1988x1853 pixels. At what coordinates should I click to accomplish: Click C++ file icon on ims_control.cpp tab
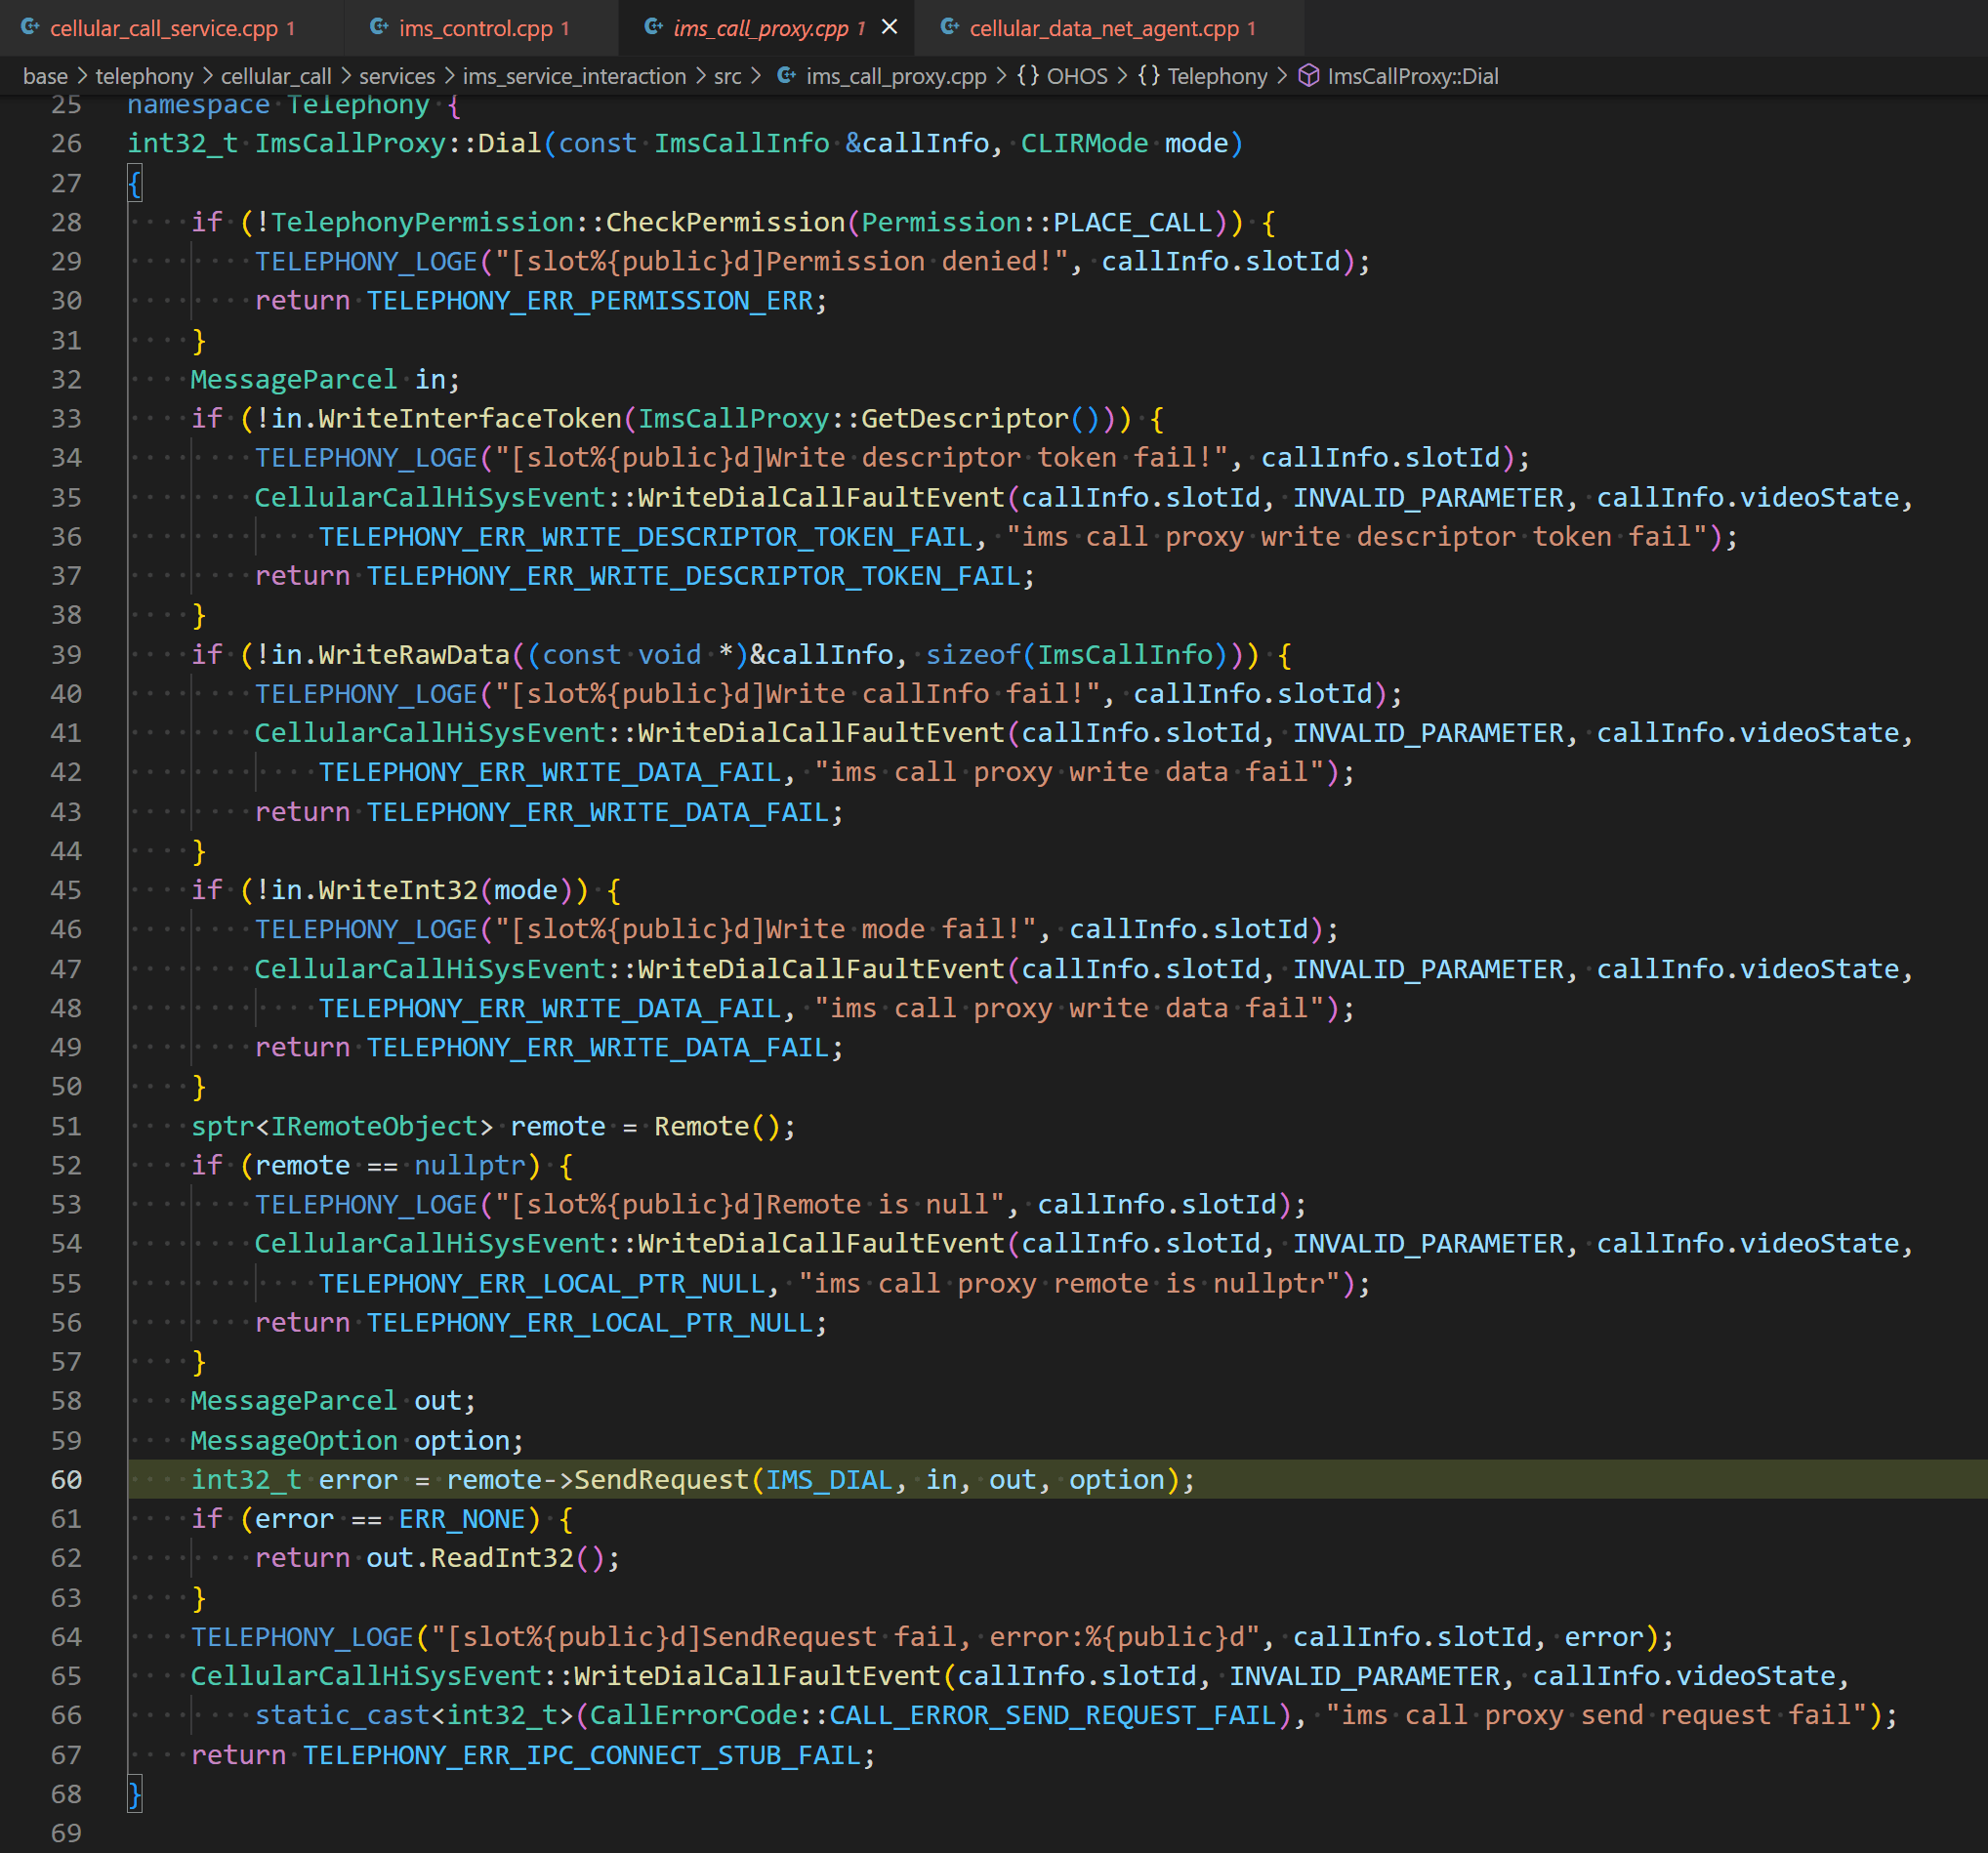click(x=379, y=28)
